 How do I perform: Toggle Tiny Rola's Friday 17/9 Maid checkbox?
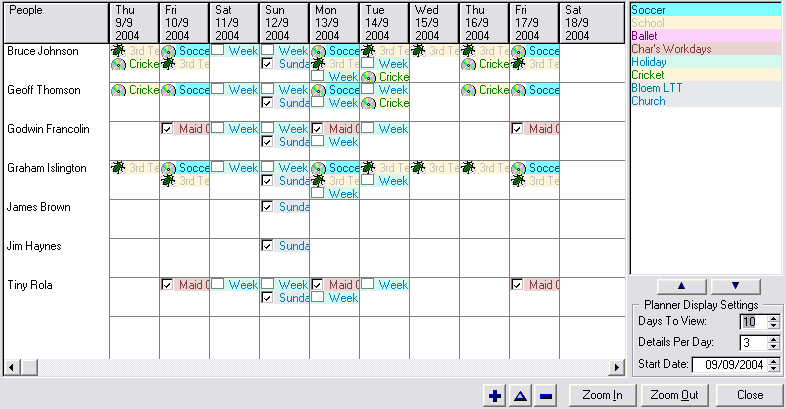[517, 285]
